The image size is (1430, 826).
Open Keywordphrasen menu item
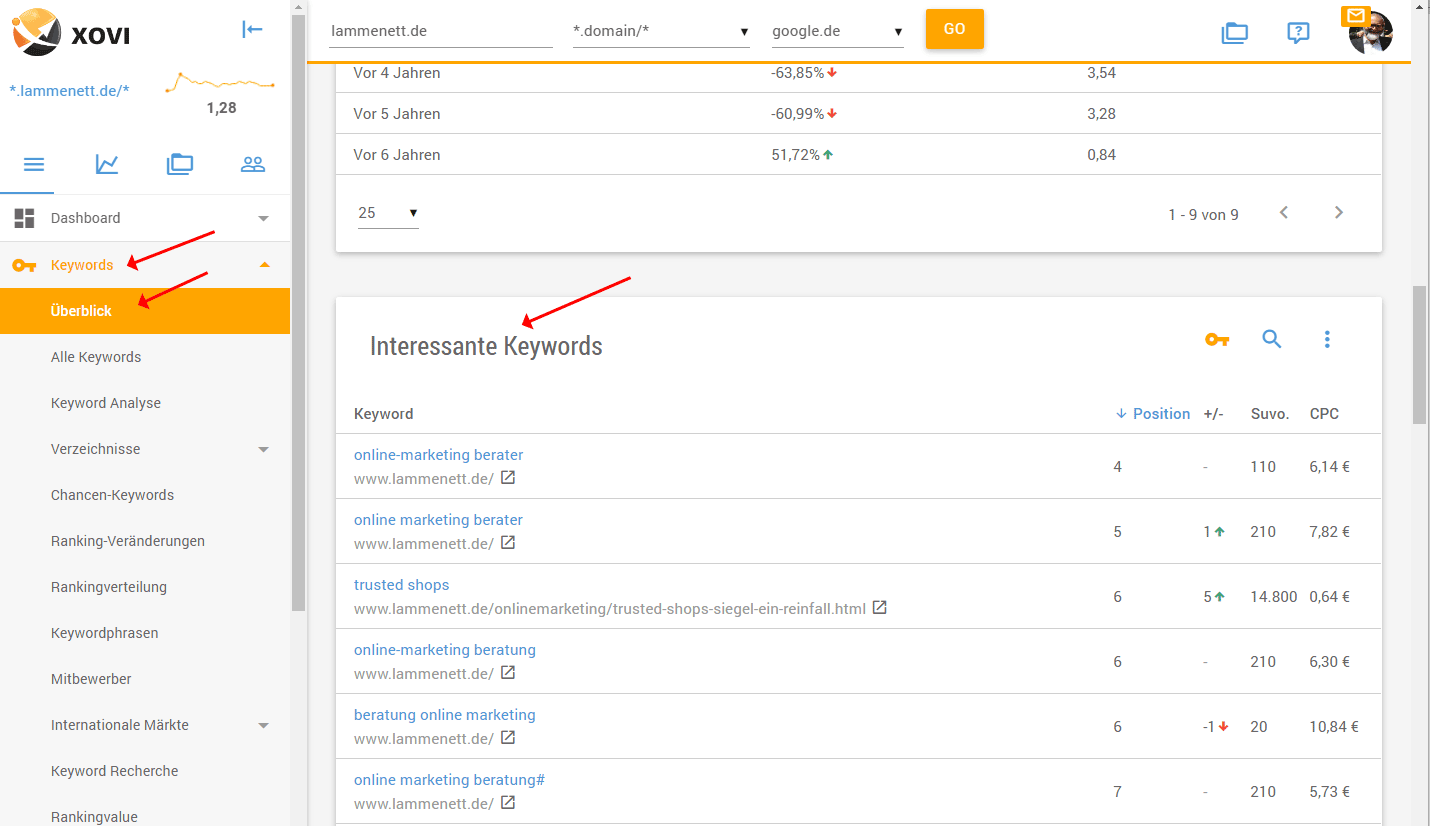point(105,633)
